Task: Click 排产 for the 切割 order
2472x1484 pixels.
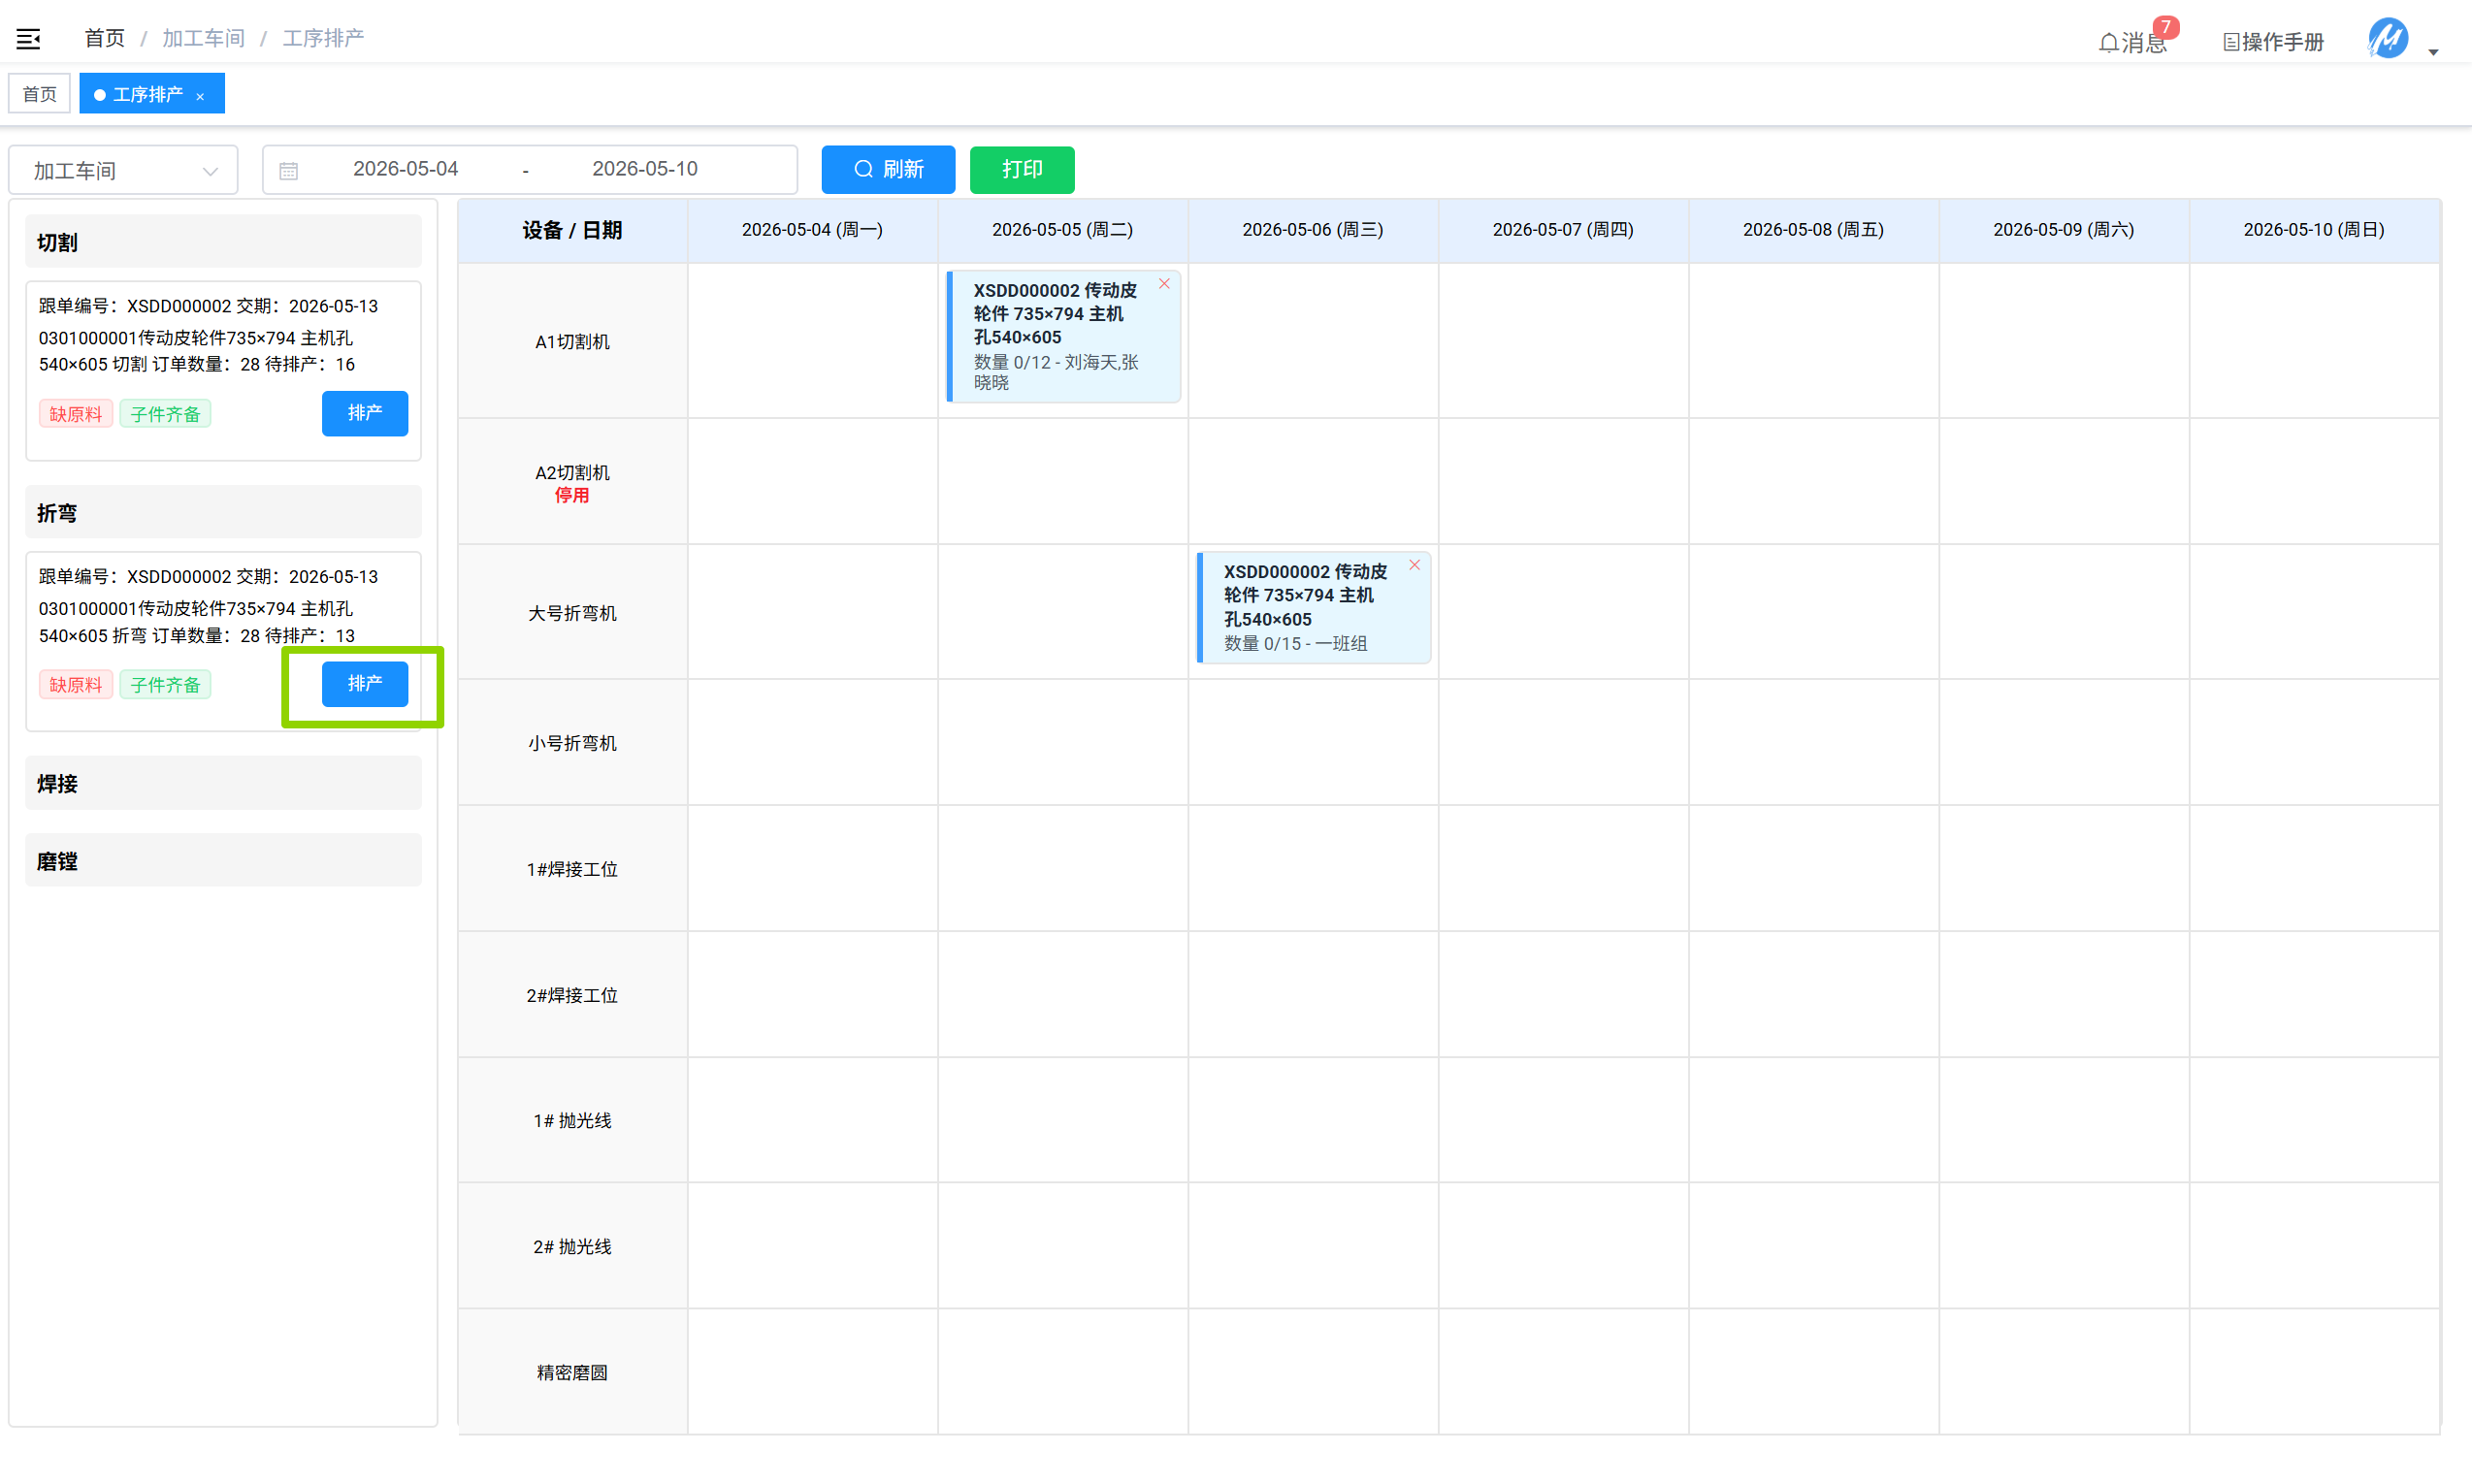Action: [364, 413]
